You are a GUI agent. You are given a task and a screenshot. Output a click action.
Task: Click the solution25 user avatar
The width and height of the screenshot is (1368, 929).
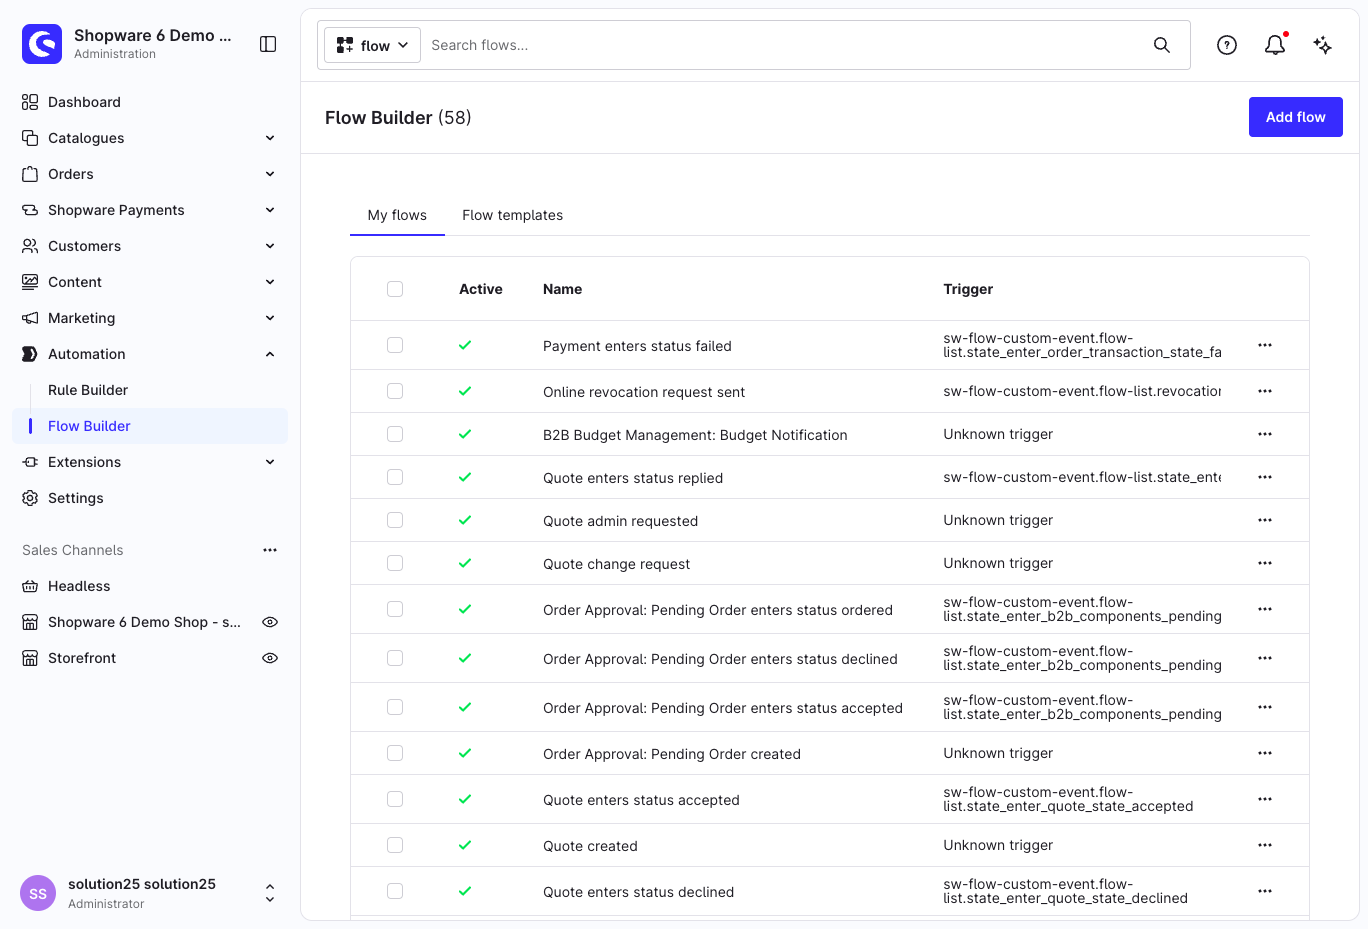point(38,894)
